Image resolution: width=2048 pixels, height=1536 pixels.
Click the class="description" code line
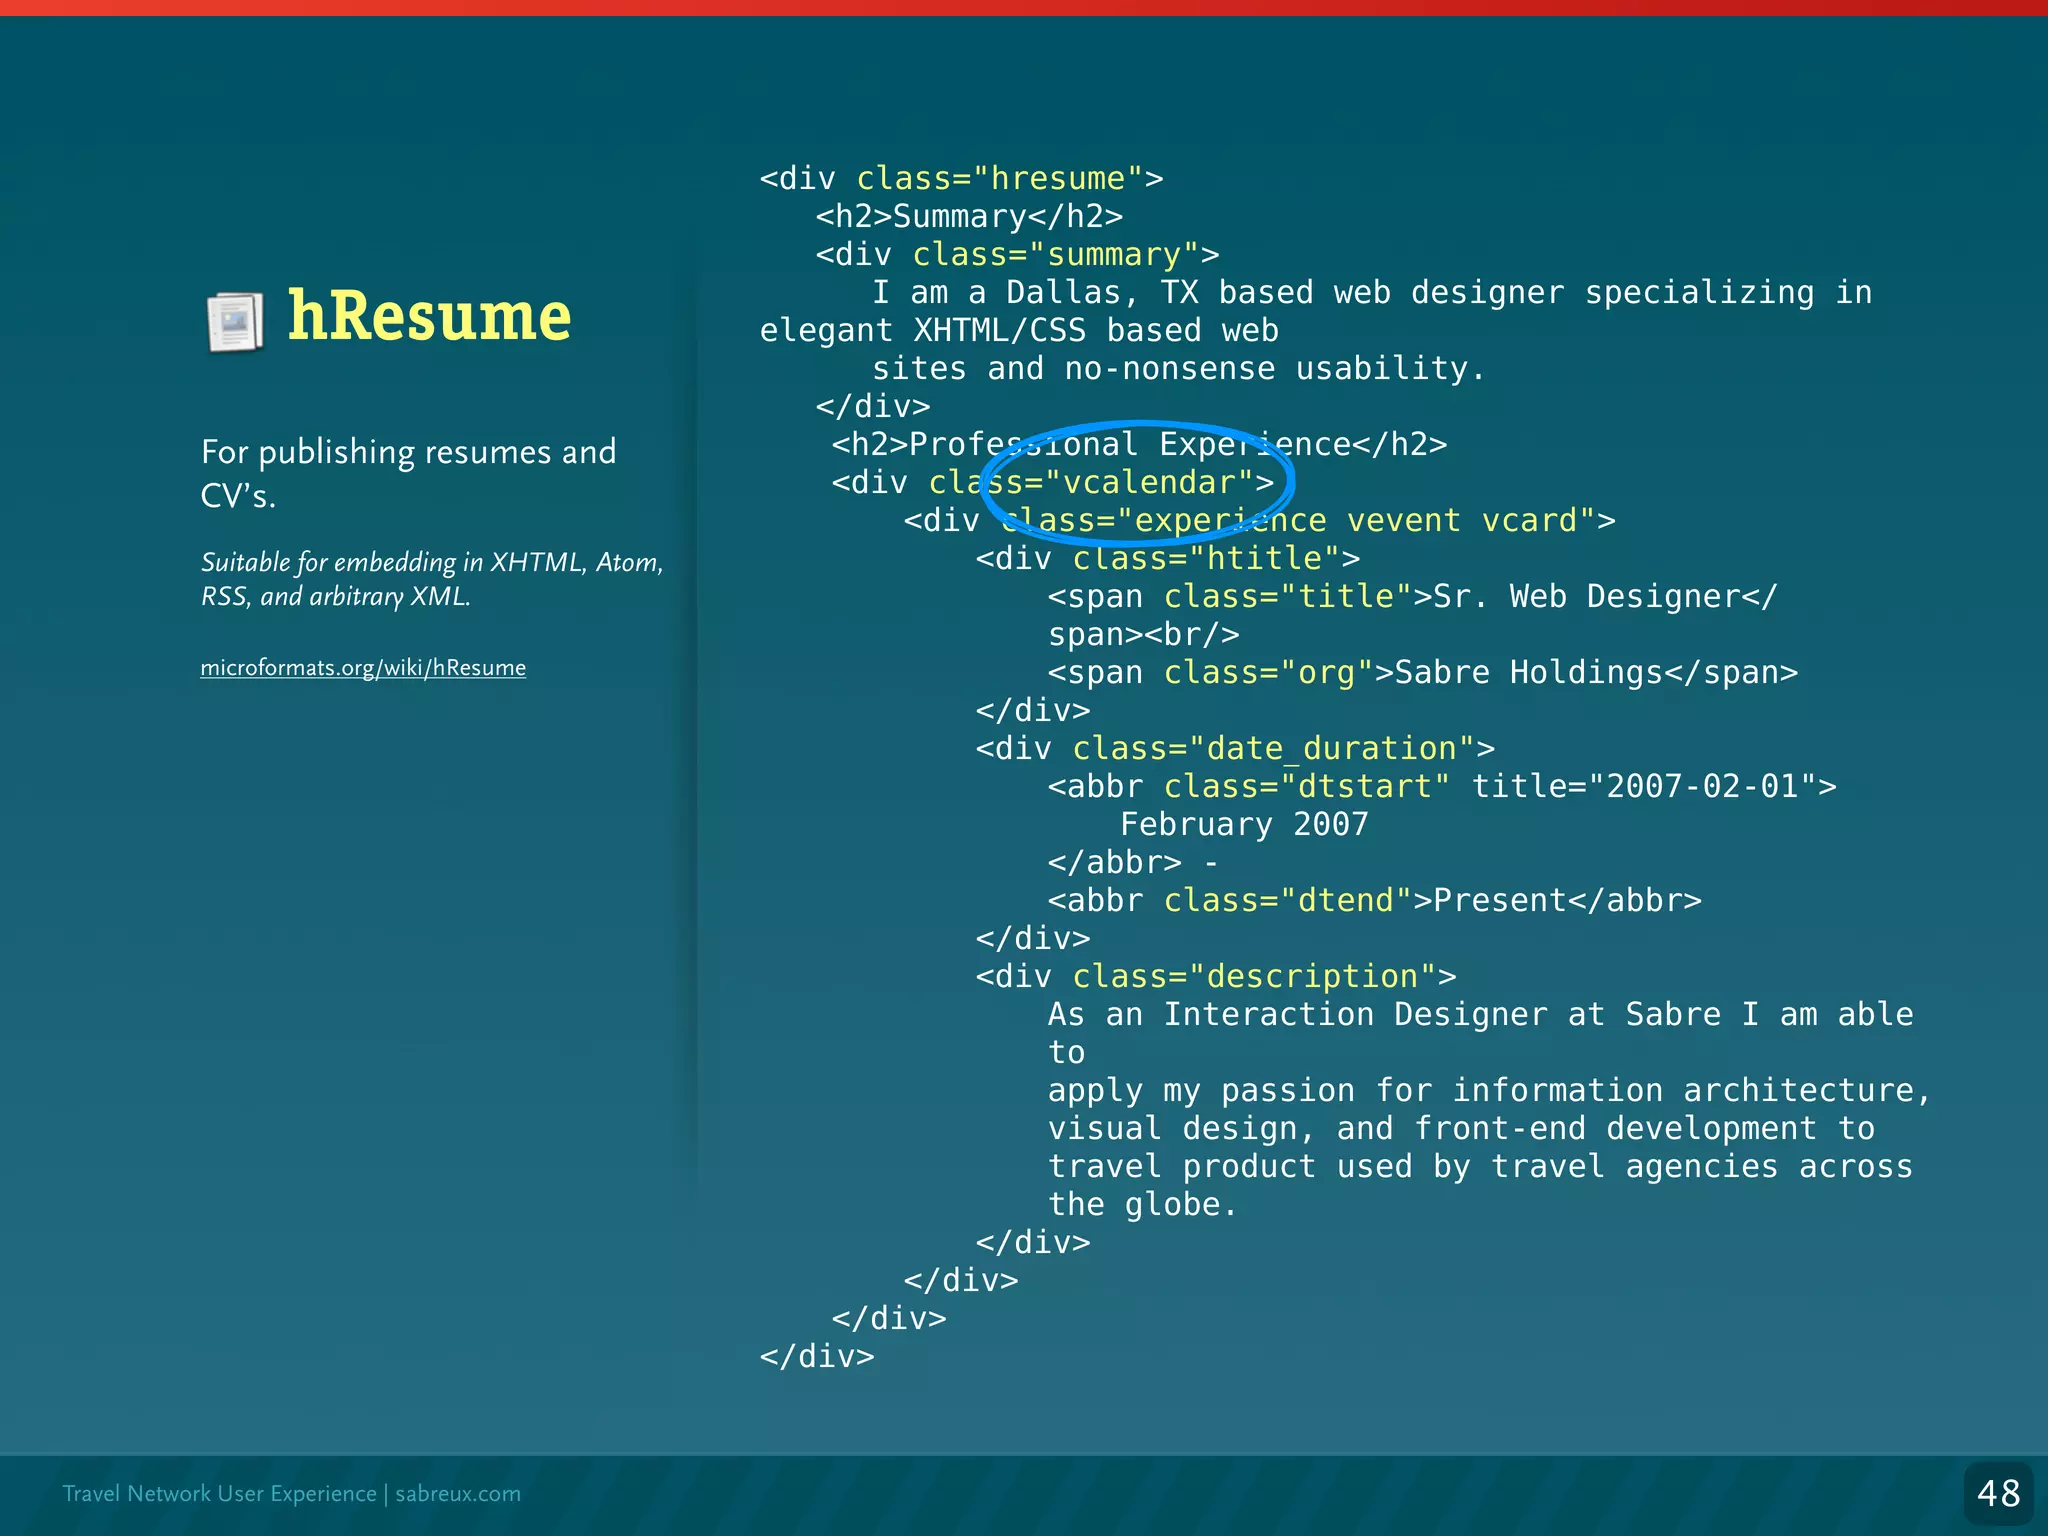[x=1216, y=976]
